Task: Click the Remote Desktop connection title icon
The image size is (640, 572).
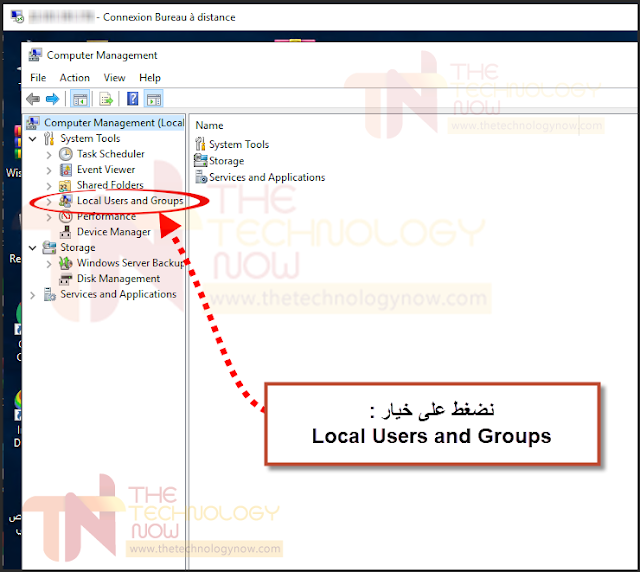Action: pyautogui.click(x=17, y=17)
